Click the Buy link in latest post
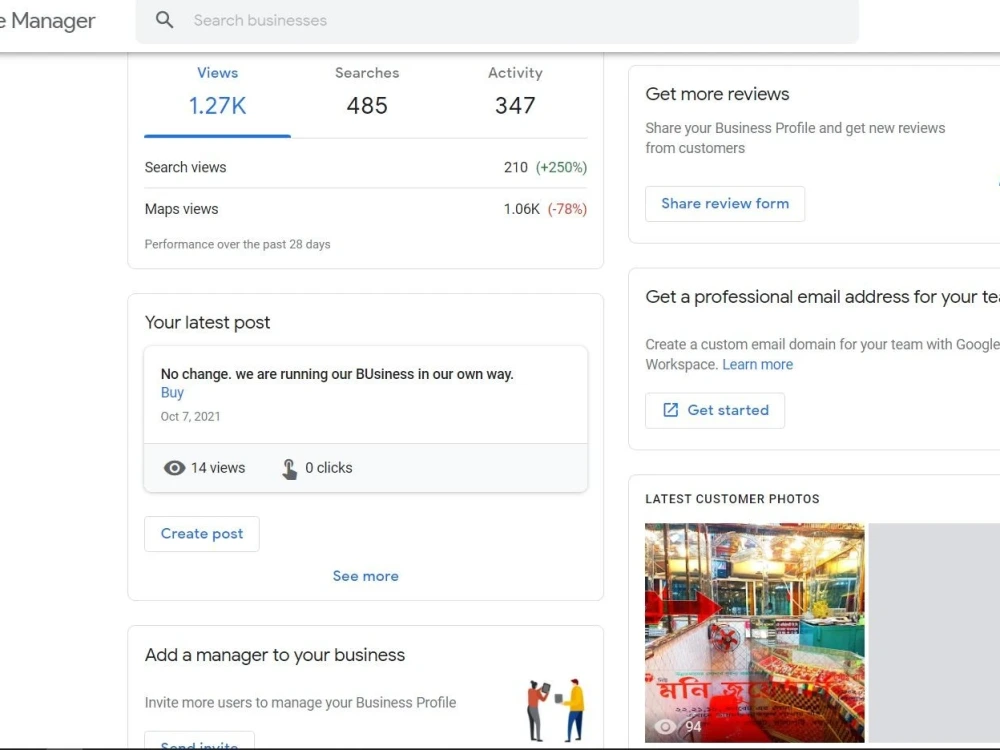This screenshot has height=750, width=1000. (x=172, y=393)
